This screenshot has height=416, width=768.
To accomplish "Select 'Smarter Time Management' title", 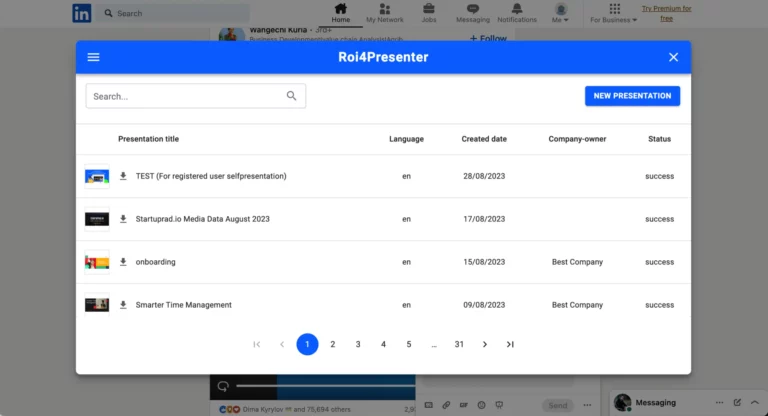I will click(184, 305).
